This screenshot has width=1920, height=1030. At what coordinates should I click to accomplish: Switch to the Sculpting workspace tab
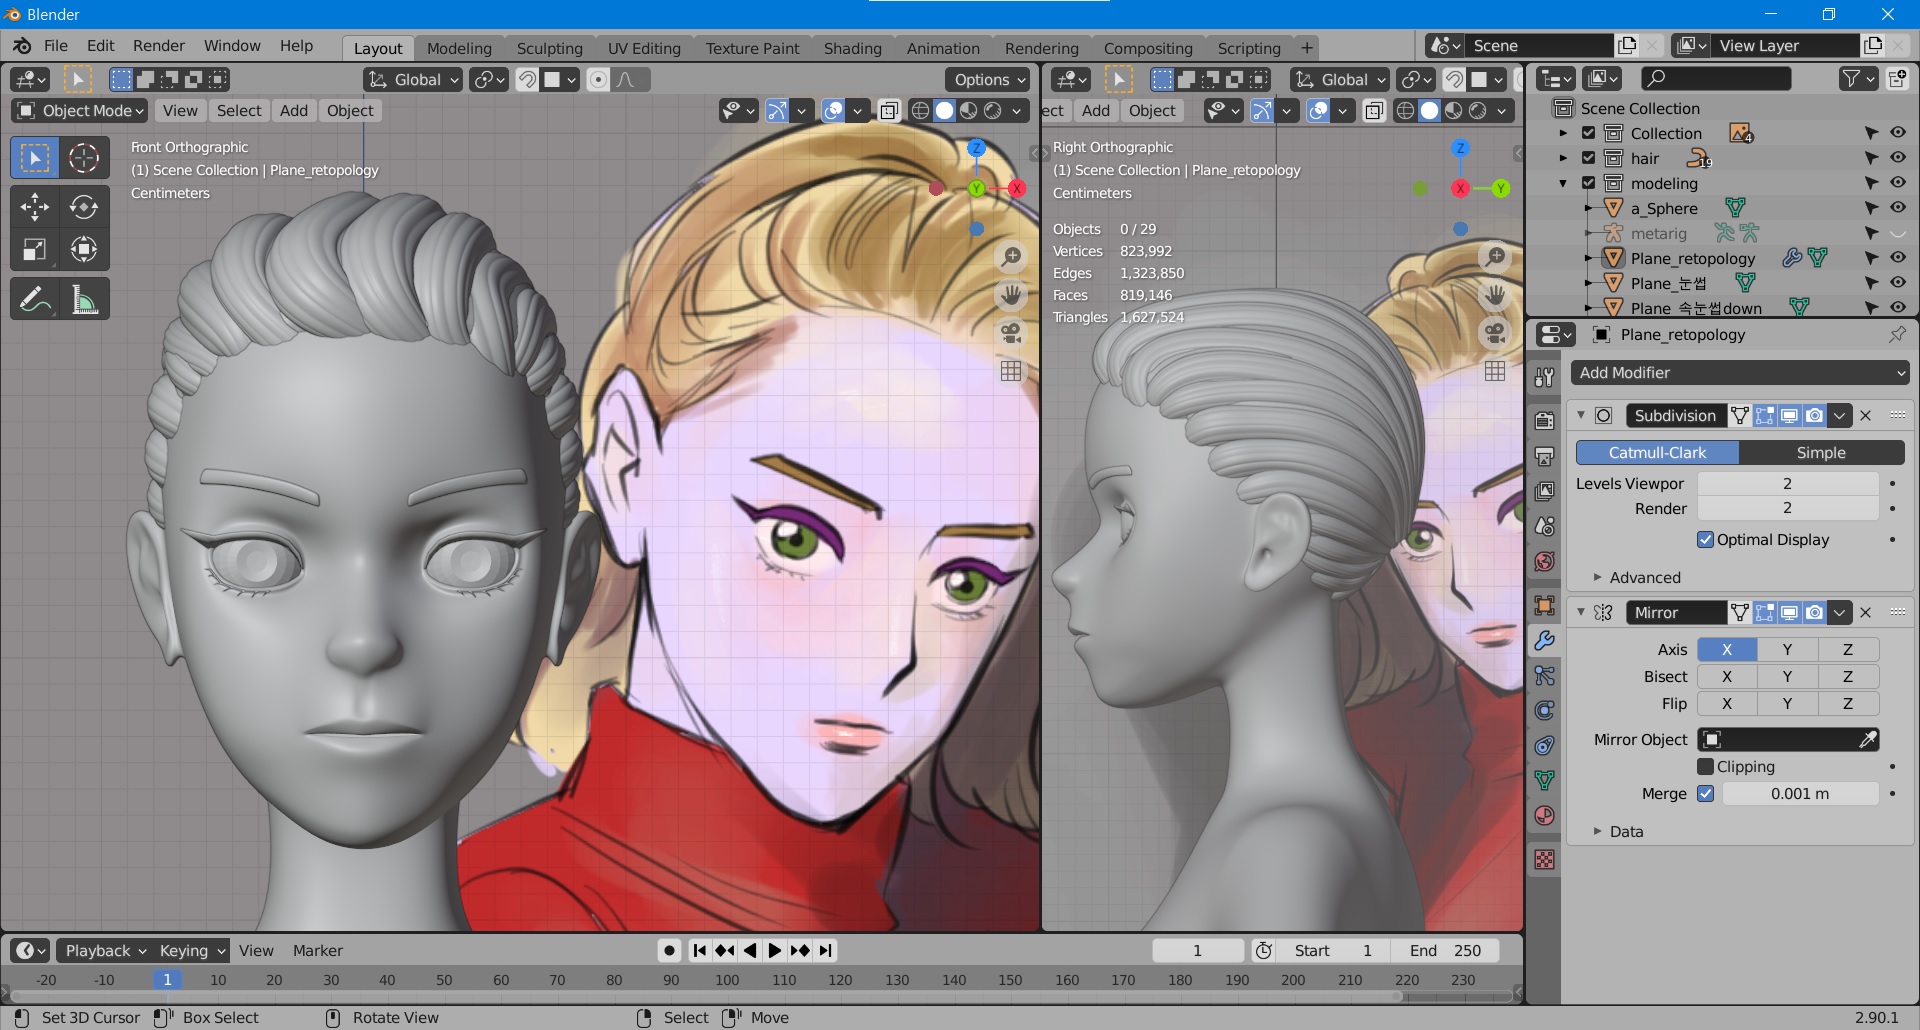[x=550, y=48]
